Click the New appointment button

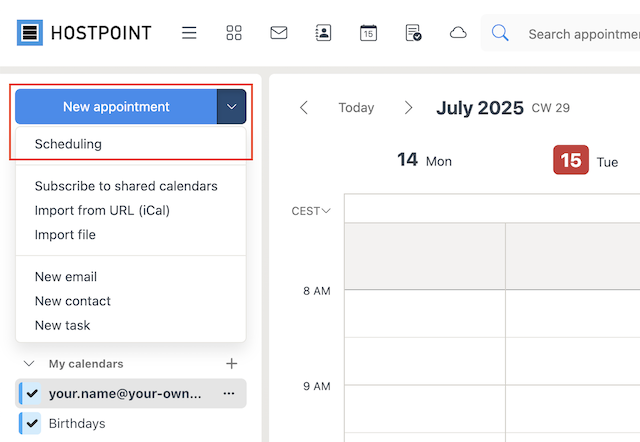pos(116,107)
